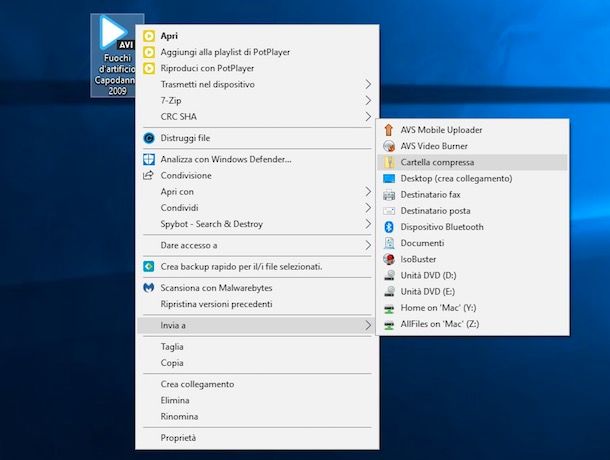Send to Desktop (crea collegamento)
Viewport: 610px width, 460px height.
click(x=472, y=179)
